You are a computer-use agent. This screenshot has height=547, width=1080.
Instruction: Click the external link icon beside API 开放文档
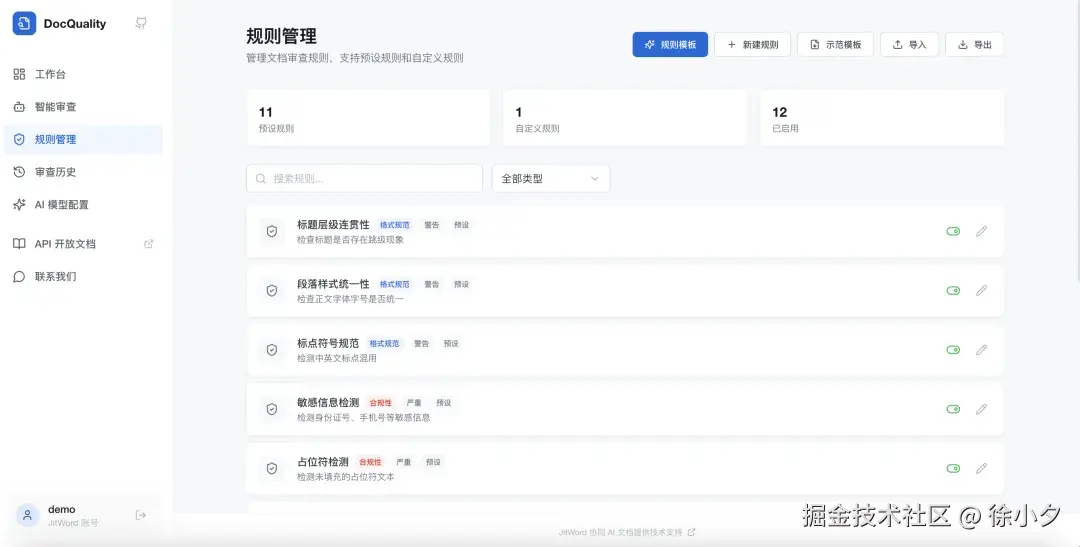(148, 244)
